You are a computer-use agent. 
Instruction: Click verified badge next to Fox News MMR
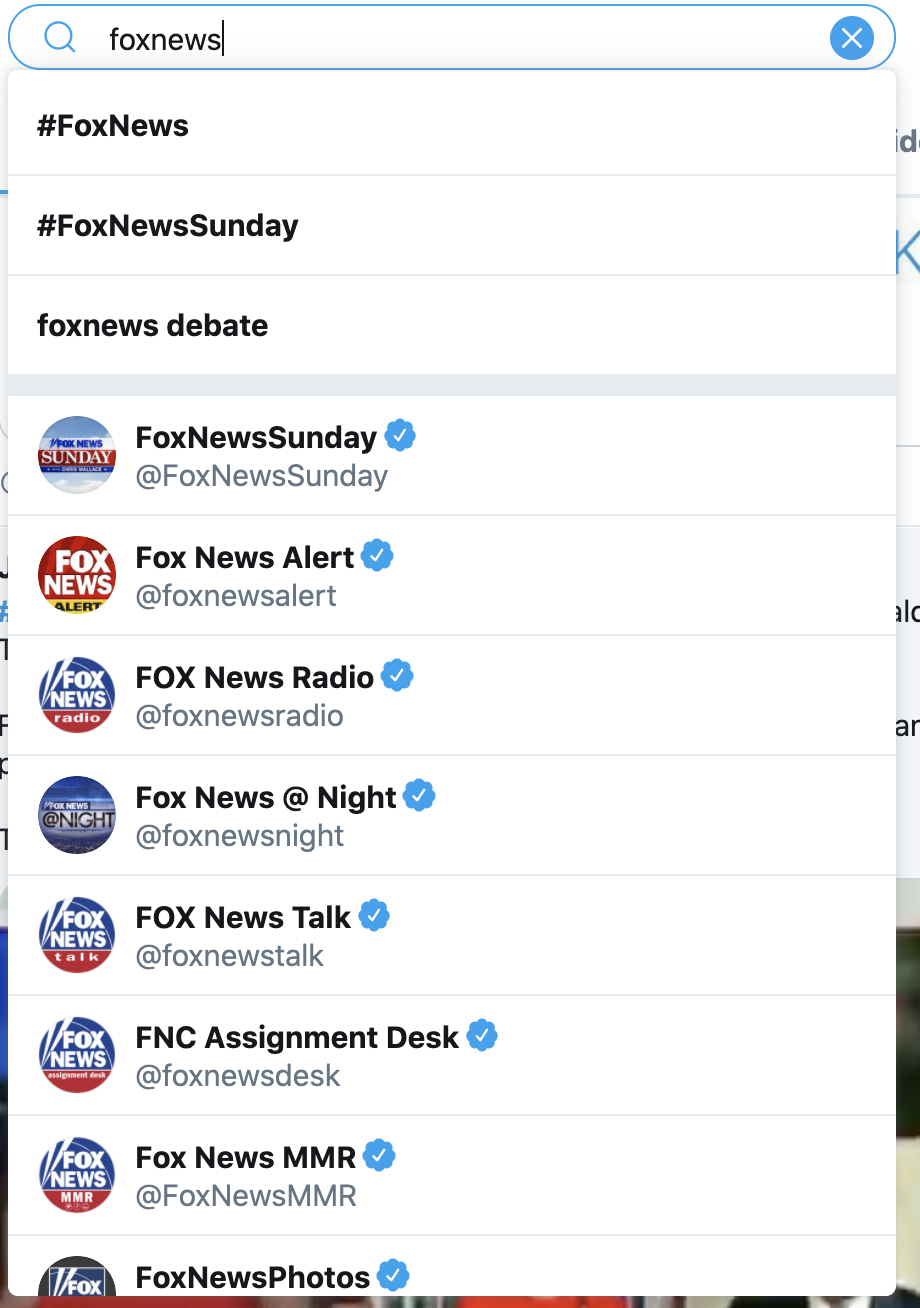[x=379, y=1157]
